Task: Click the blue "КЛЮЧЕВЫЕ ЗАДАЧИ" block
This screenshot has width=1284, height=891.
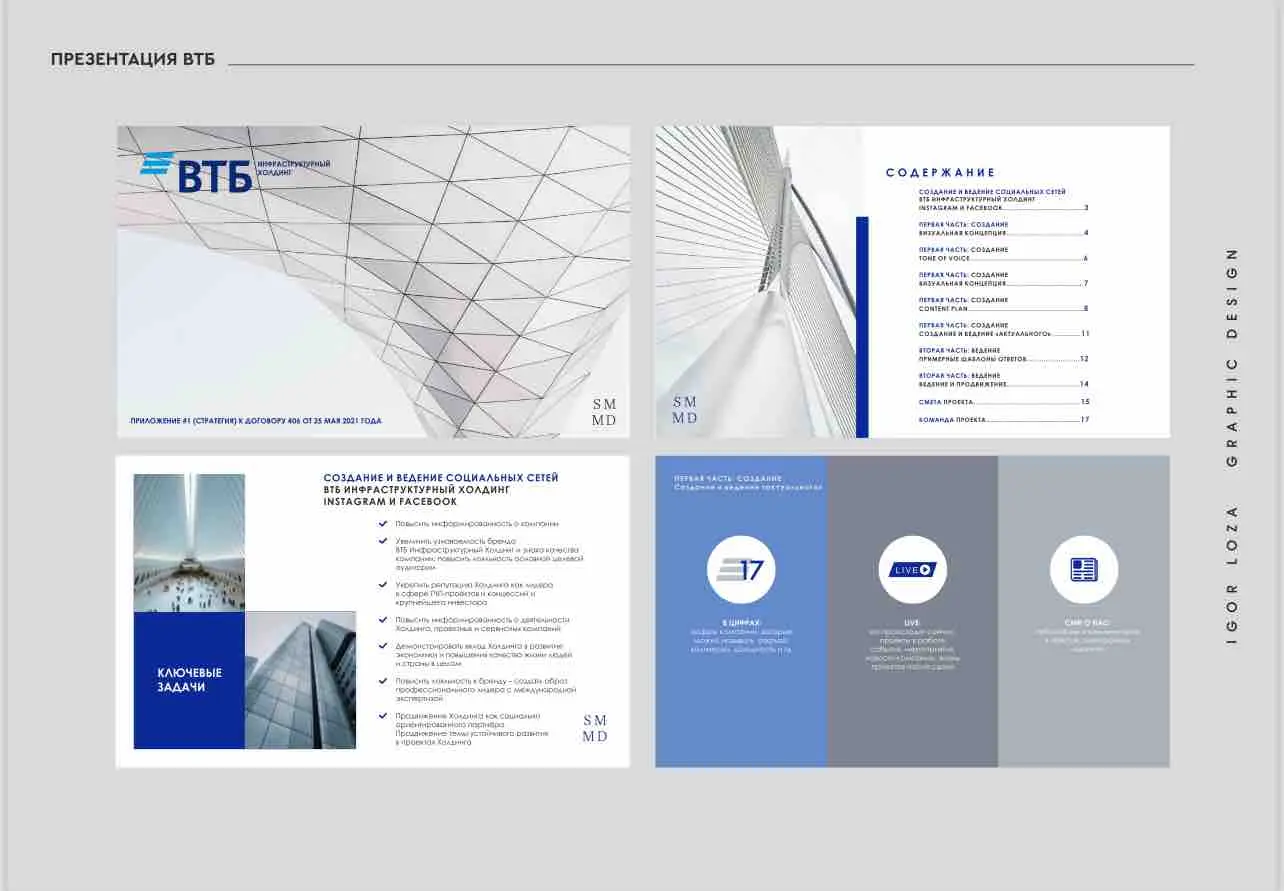Action: tap(189, 680)
